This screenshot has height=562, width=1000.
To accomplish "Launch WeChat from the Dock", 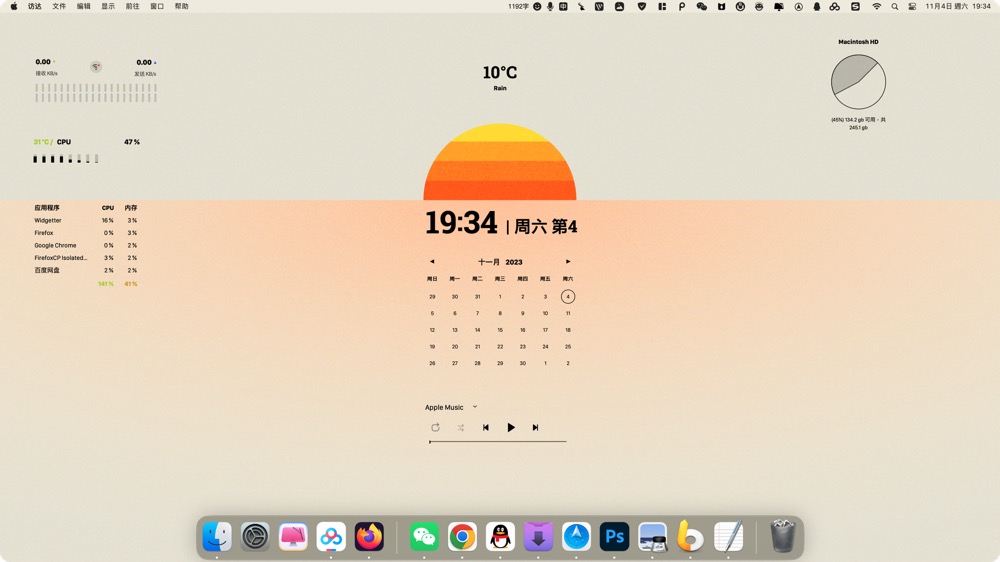I will point(424,537).
